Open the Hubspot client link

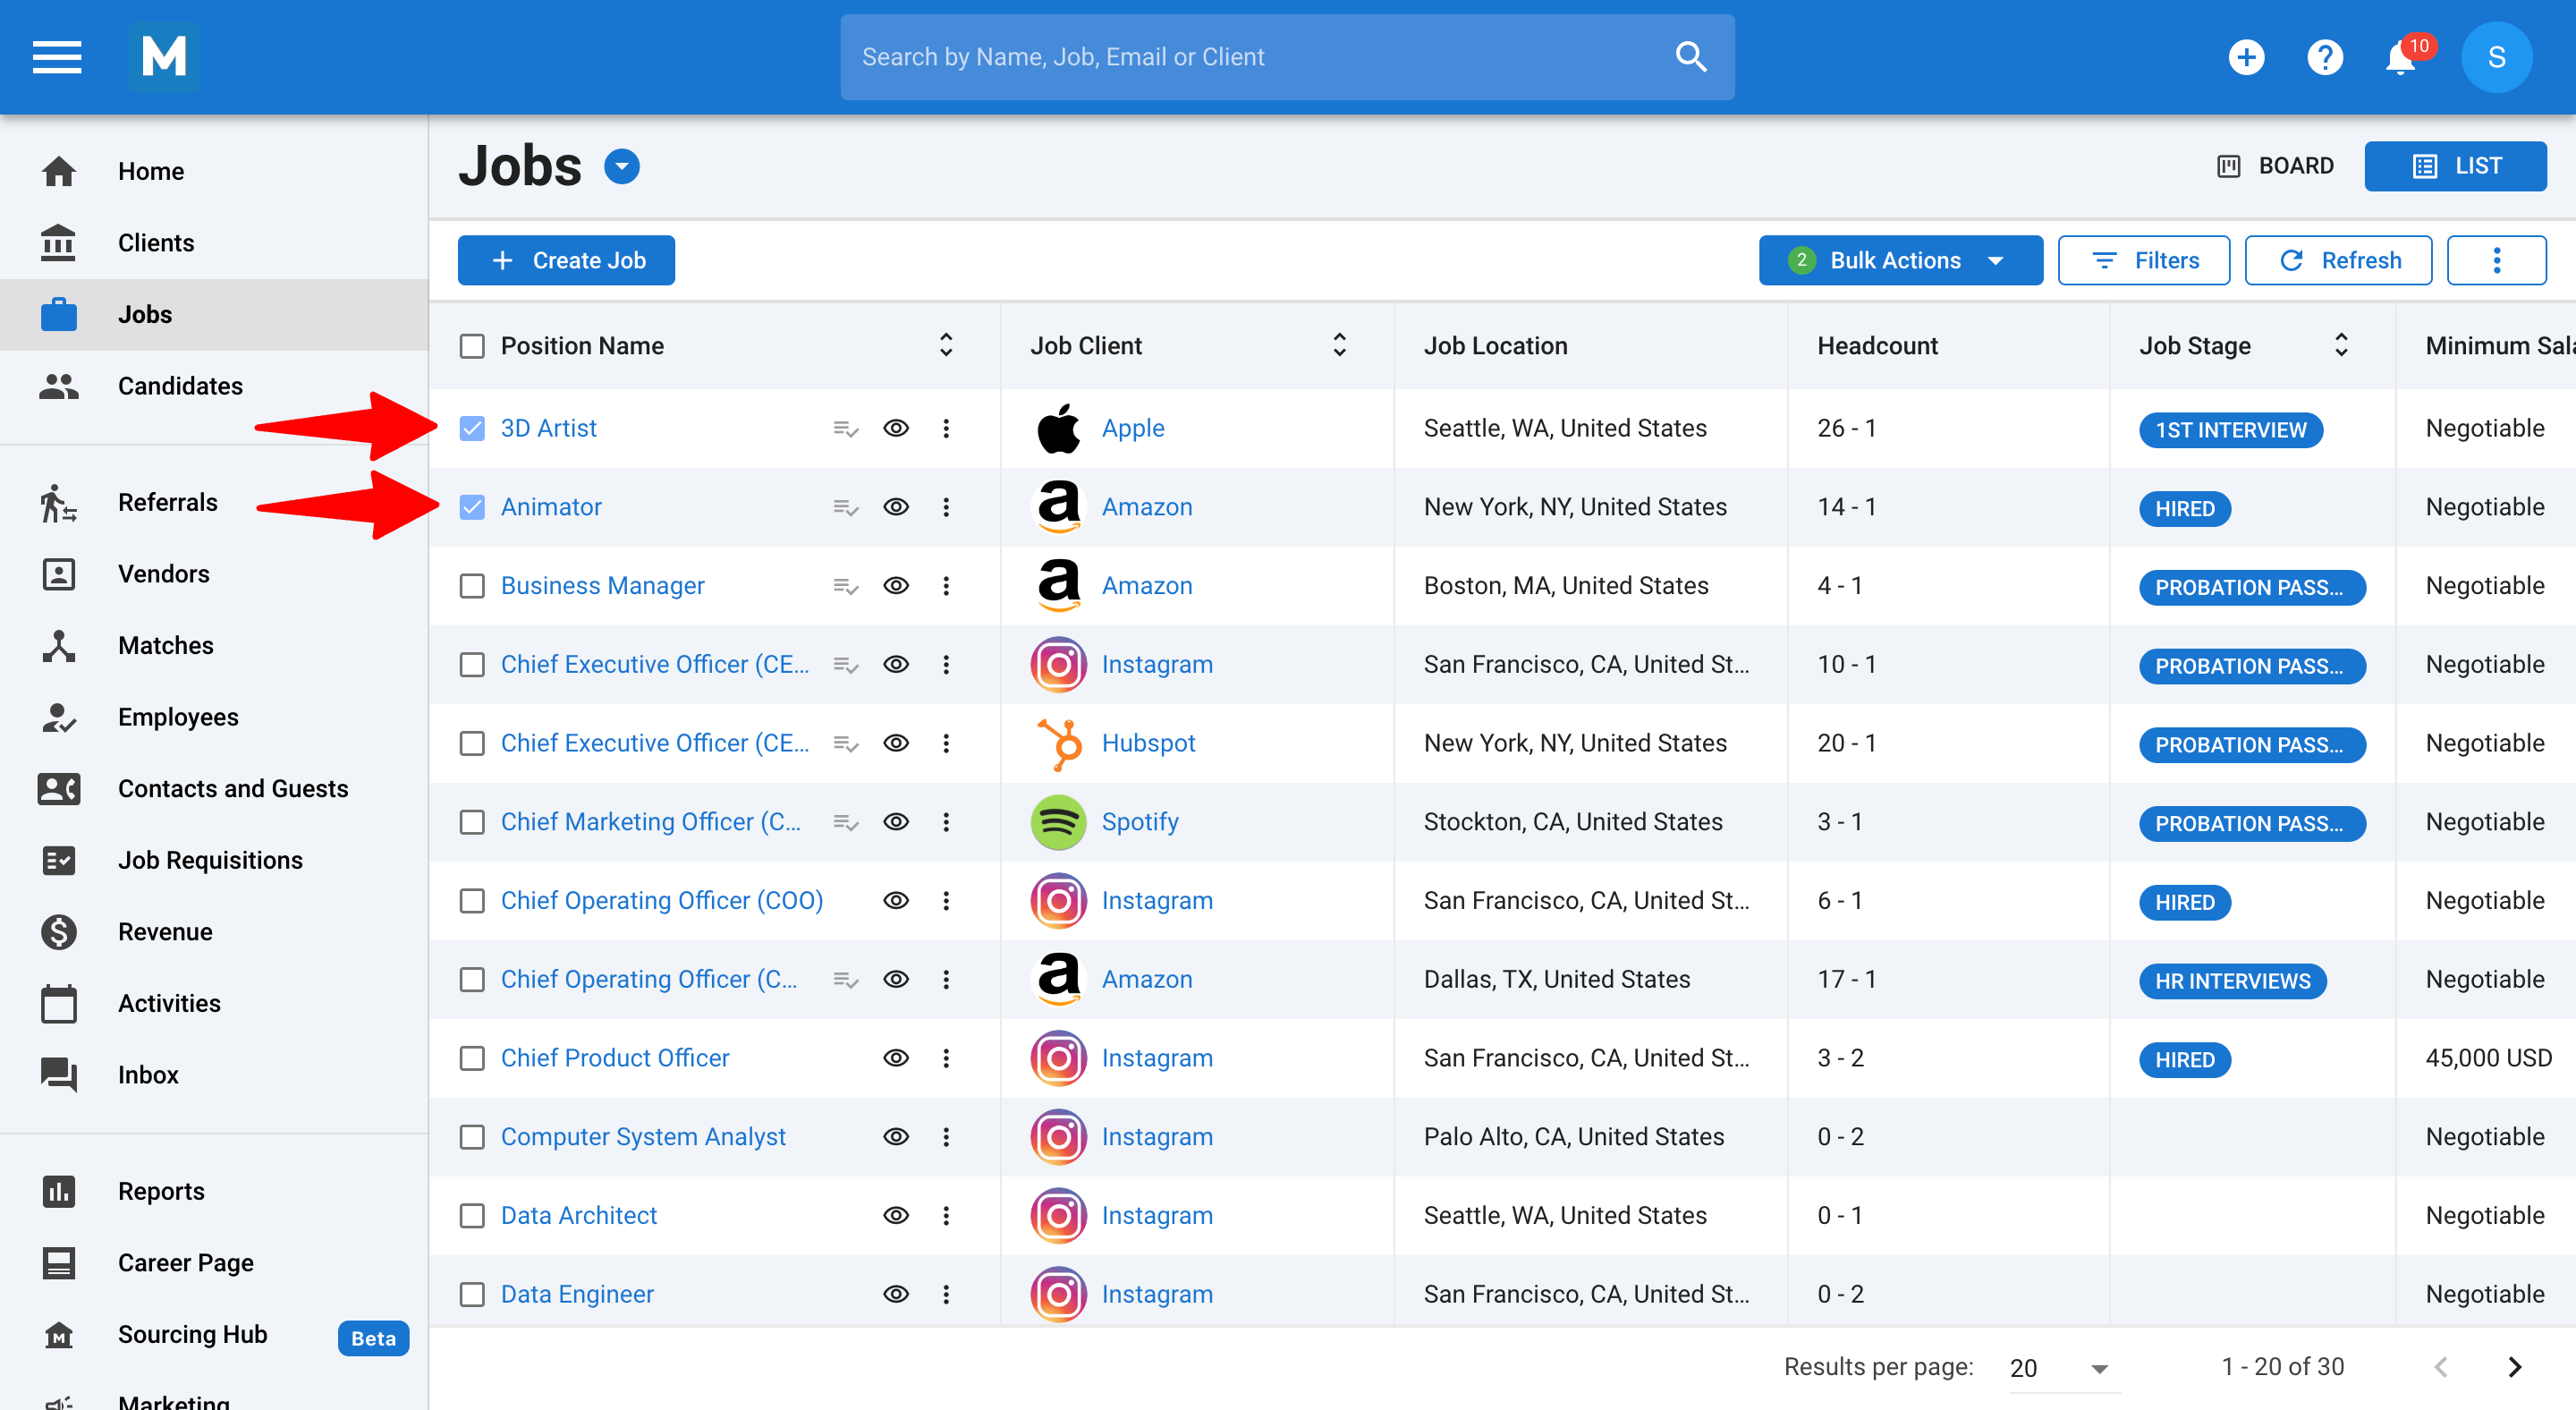[1148, 743]
